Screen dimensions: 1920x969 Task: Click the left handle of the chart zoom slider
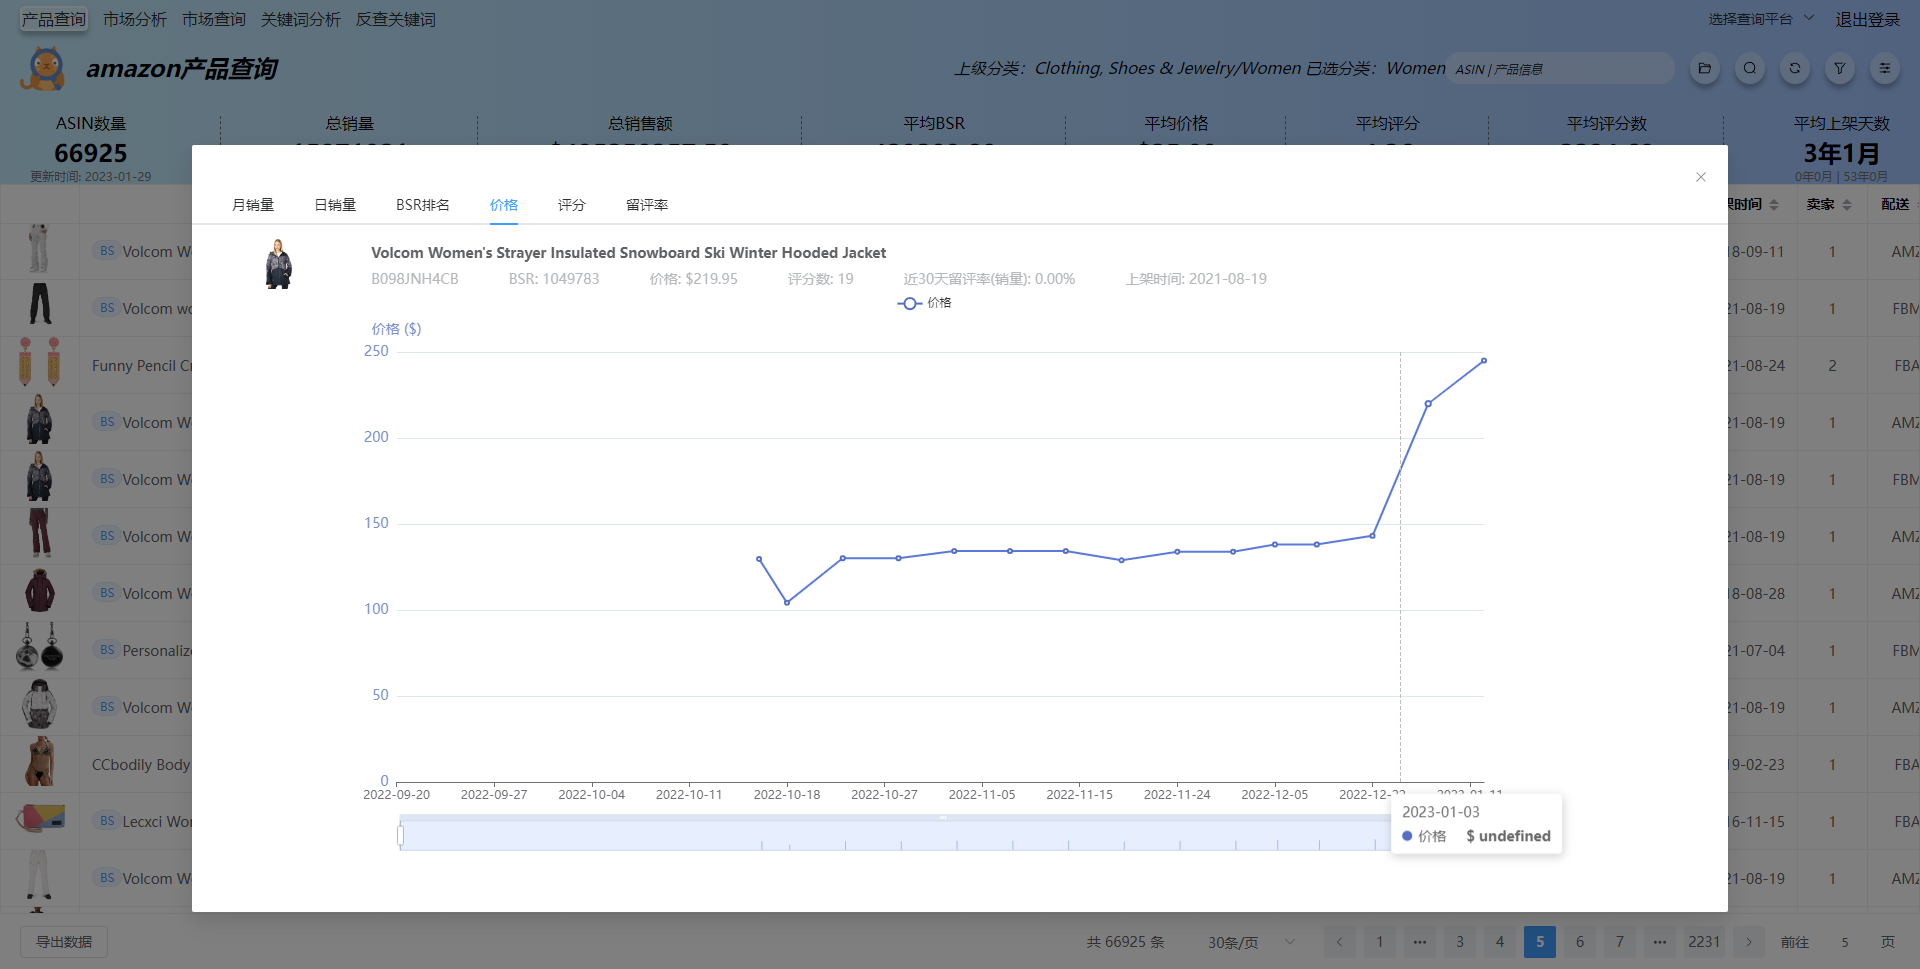(400, 835)
